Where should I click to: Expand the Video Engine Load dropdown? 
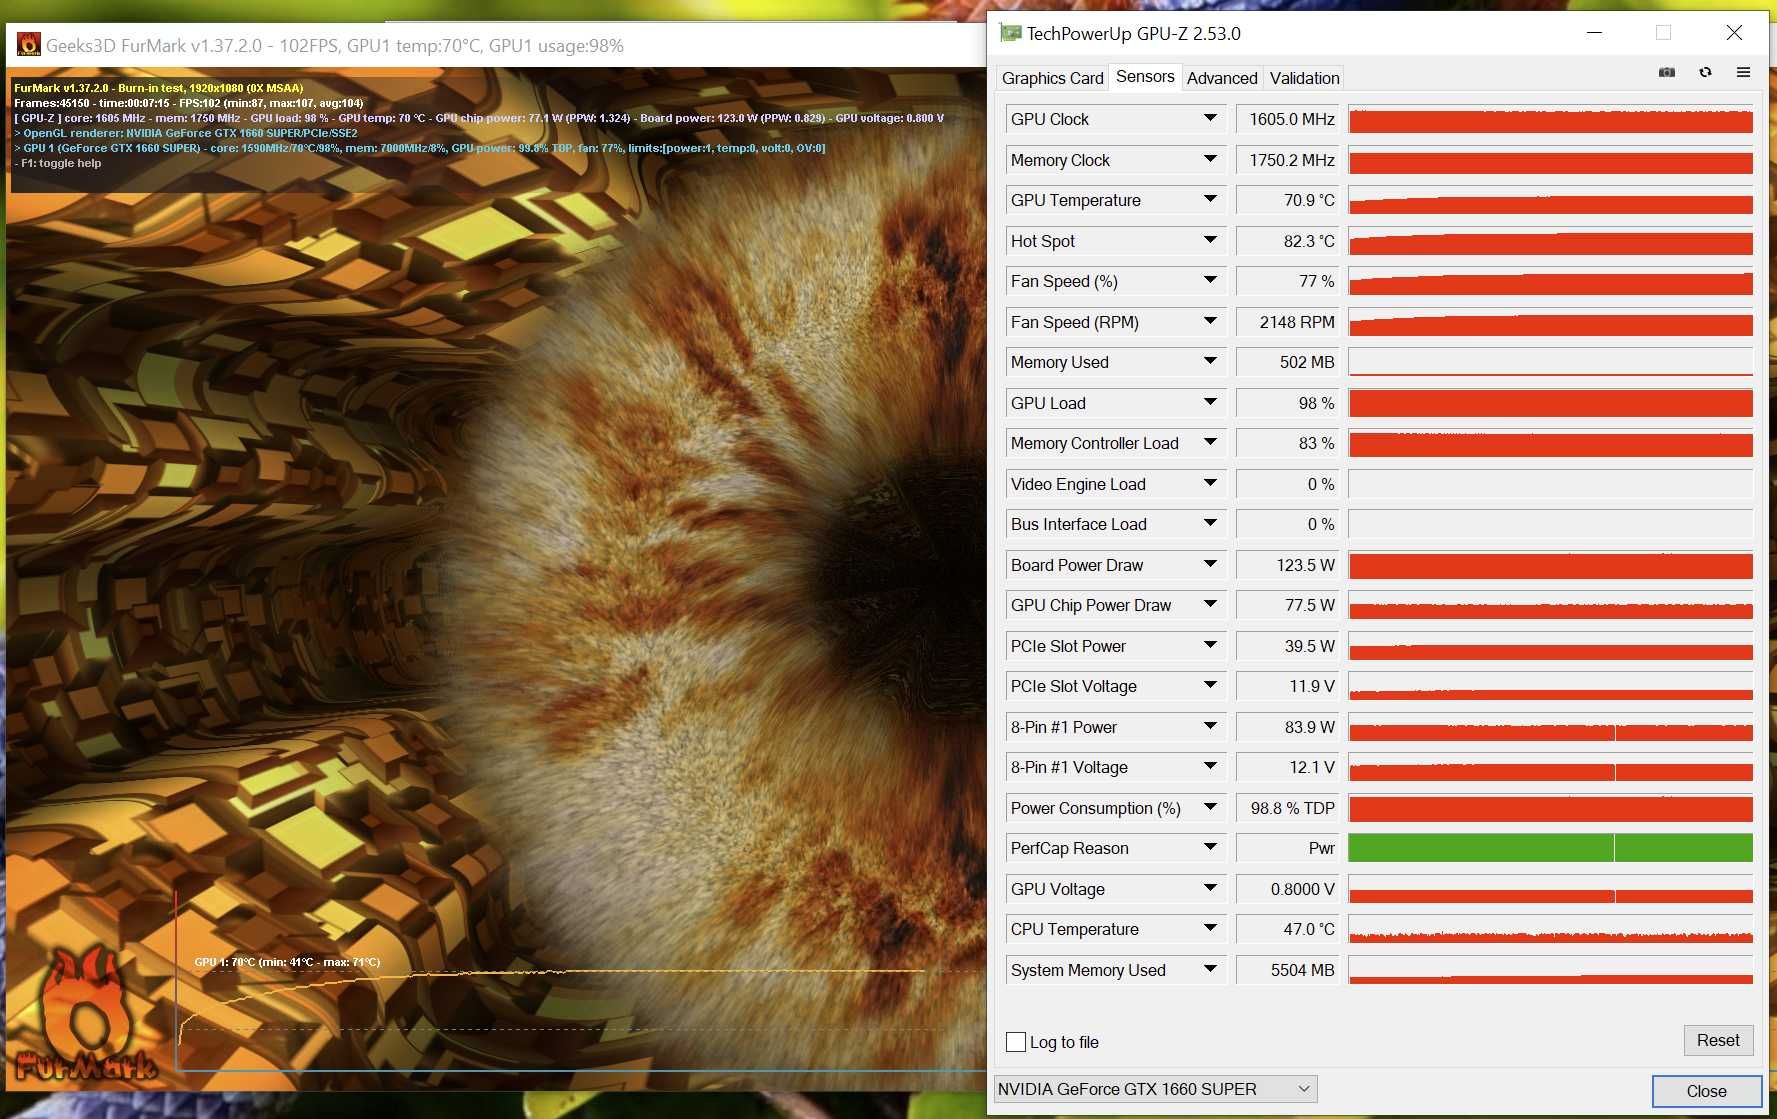tap(1210, 484)
